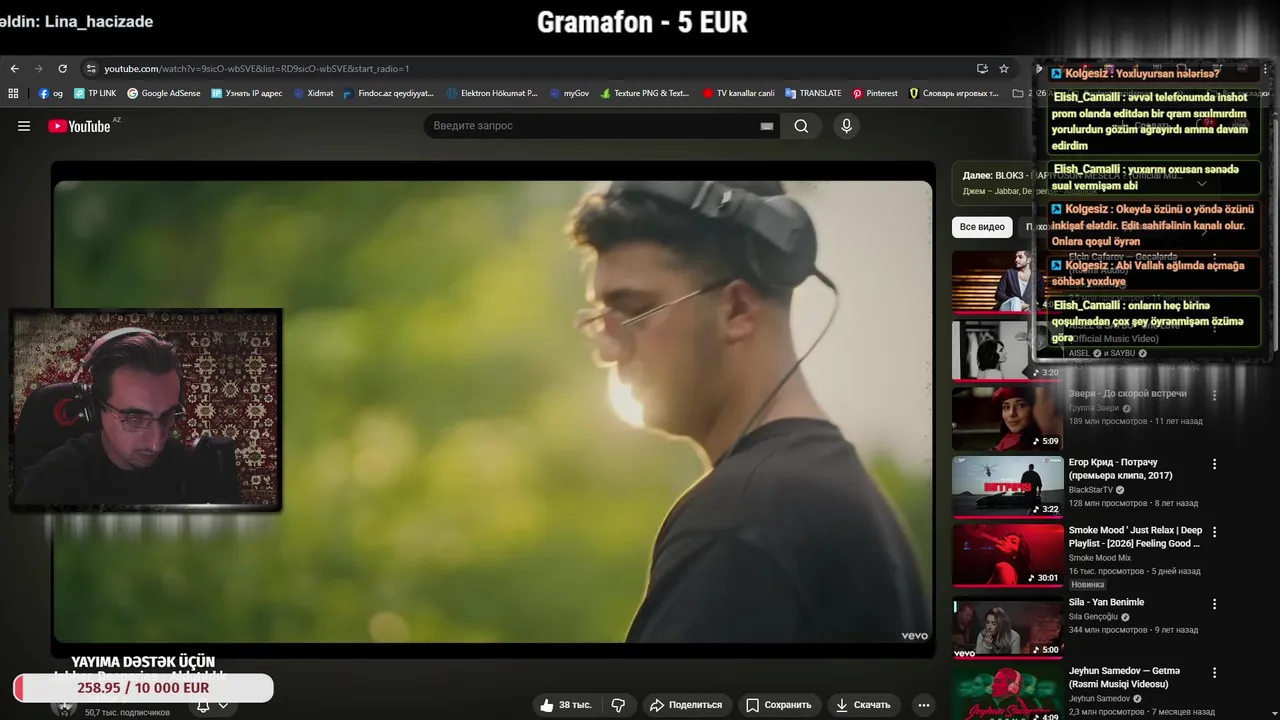Click the Сохранить save button
This screenshot has width=1280, height=720.
click(x=779, y=705)
